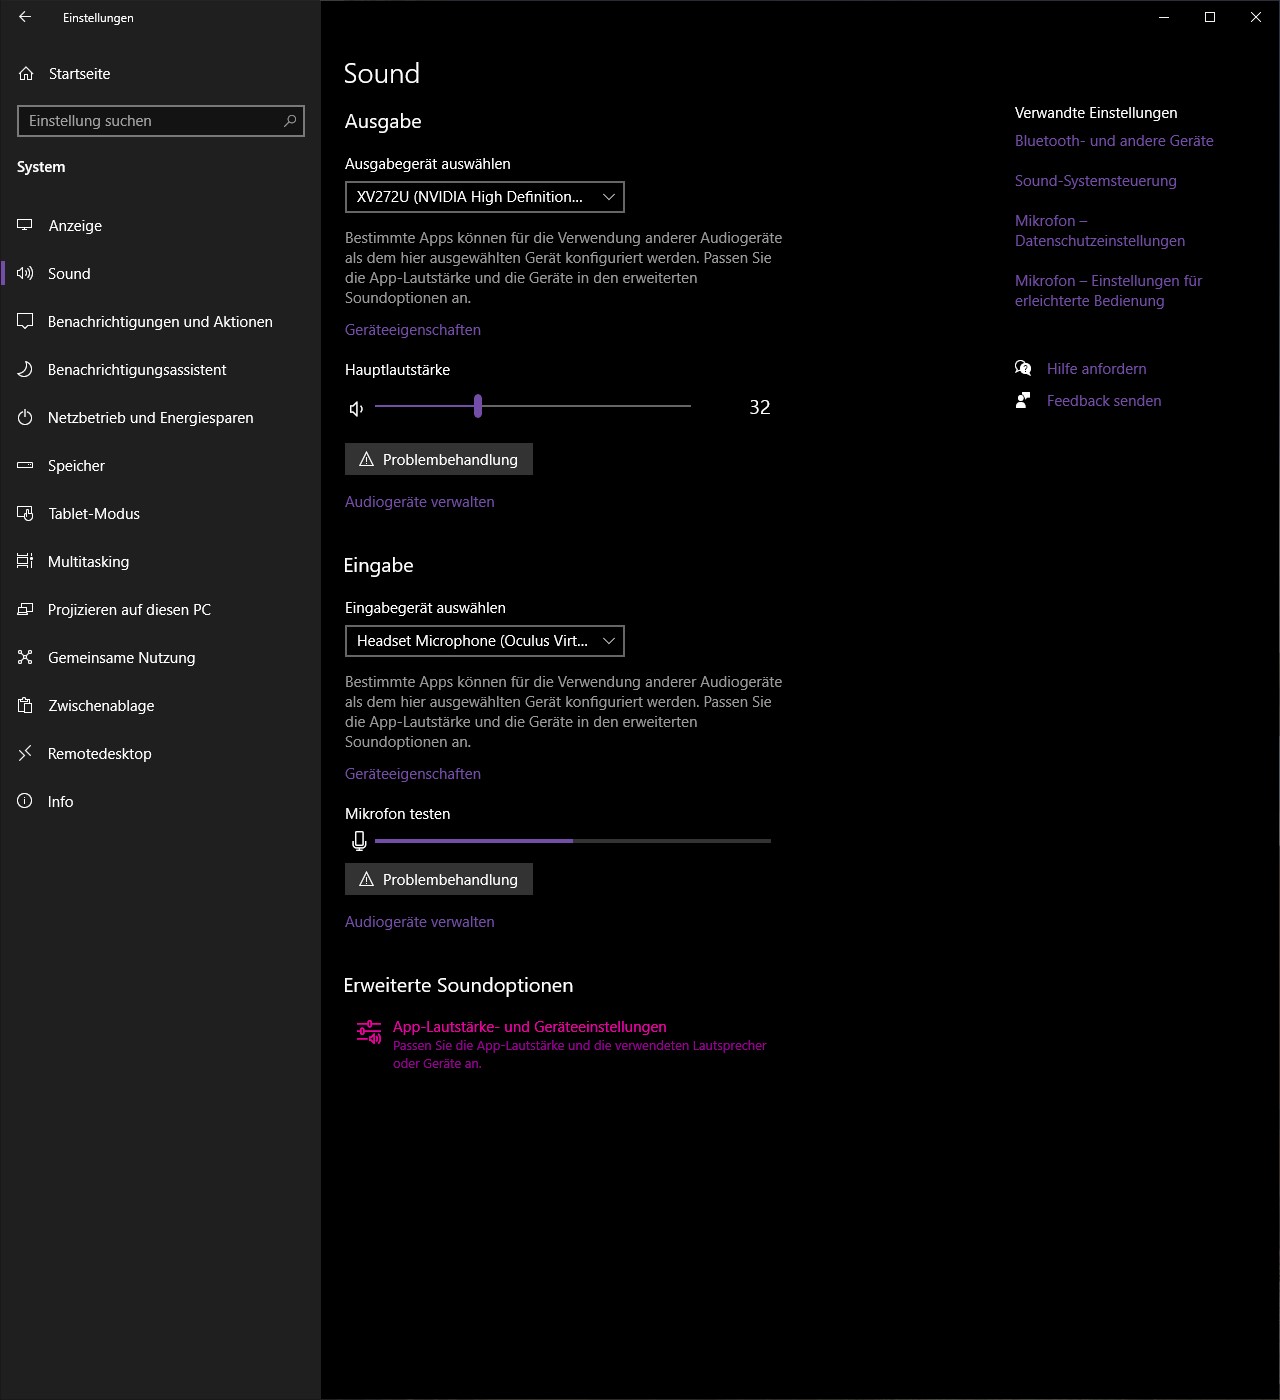Expand the Eingabegerät Headset Microphone dropdown
Viewport: 1280px width, 1400px height.
[484, 641]
